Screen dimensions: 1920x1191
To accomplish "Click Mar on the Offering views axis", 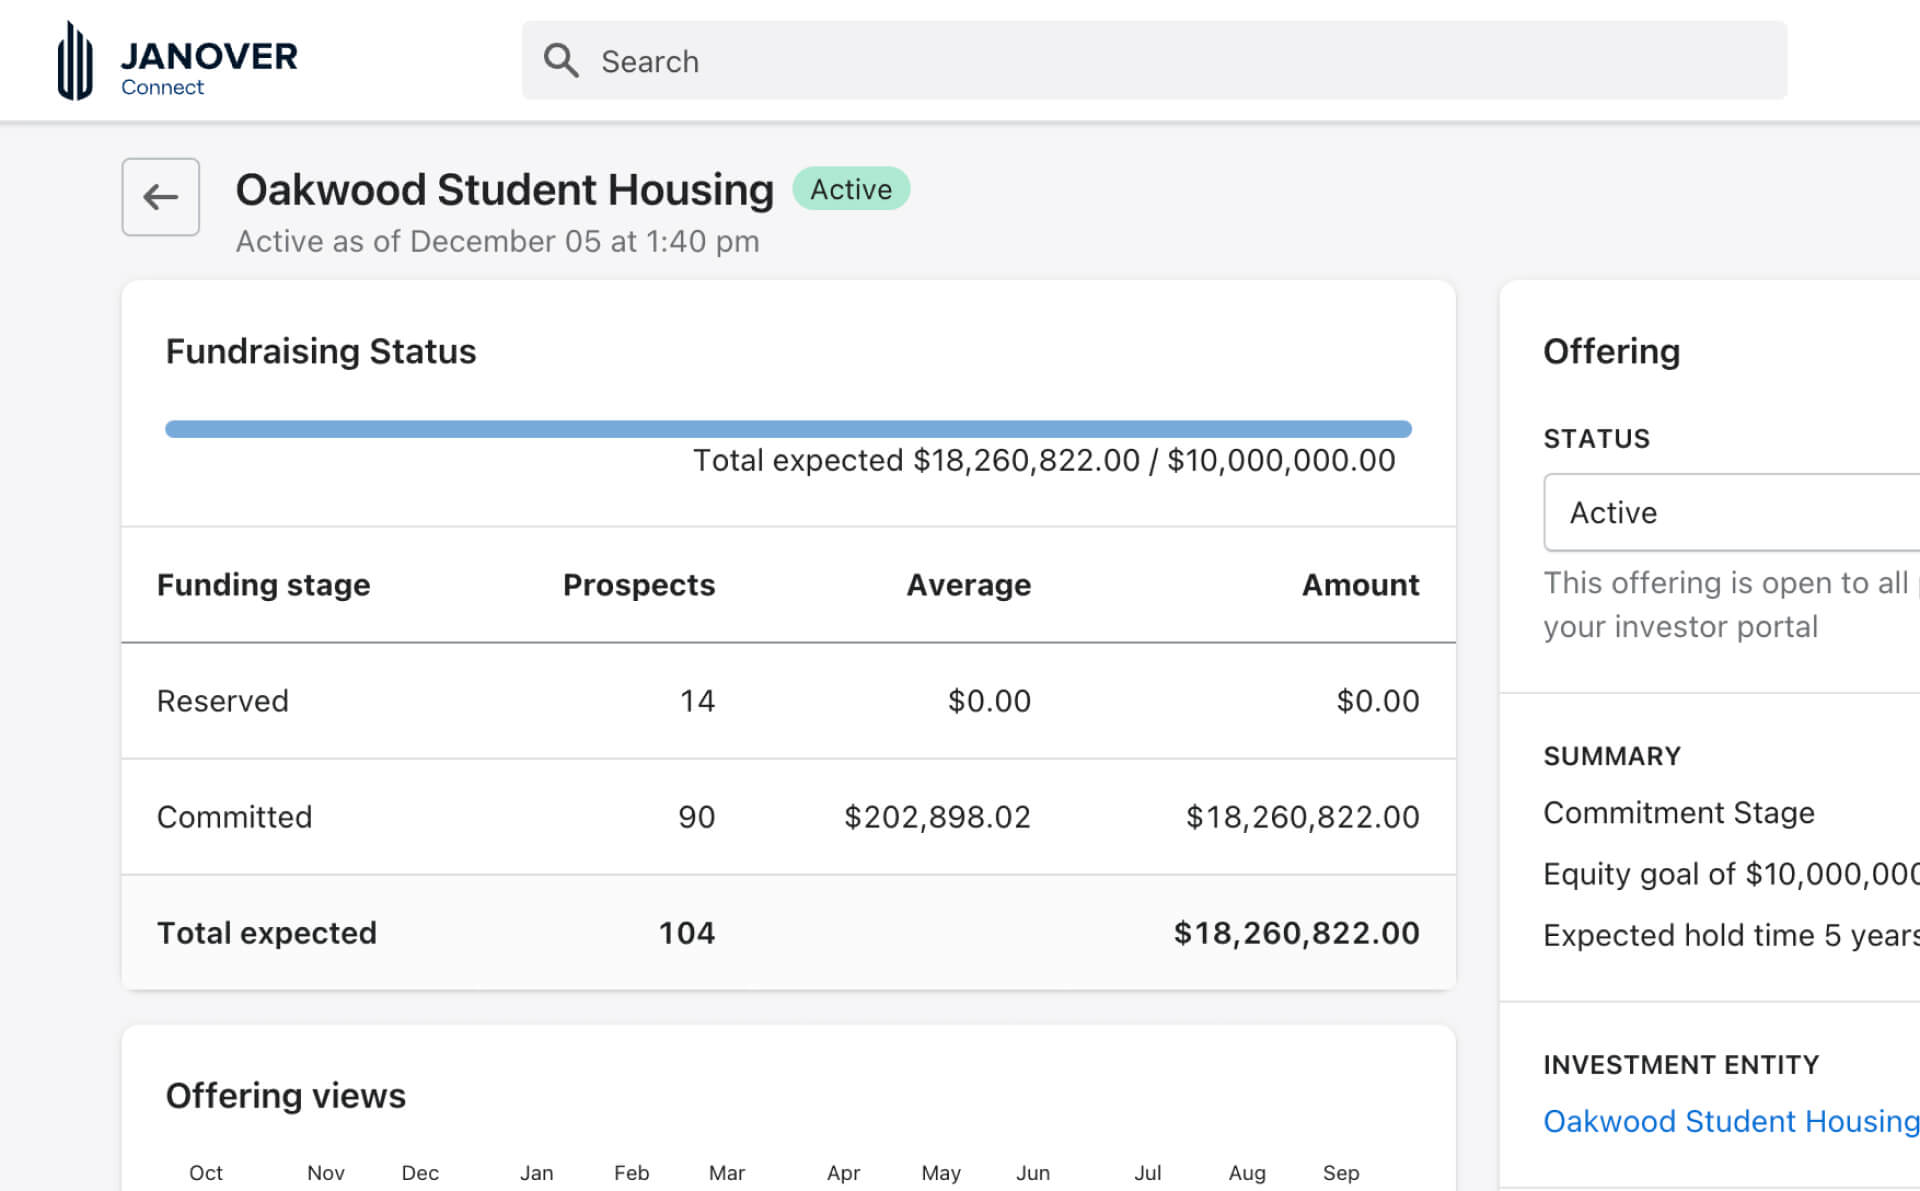I will (726, 1172).
